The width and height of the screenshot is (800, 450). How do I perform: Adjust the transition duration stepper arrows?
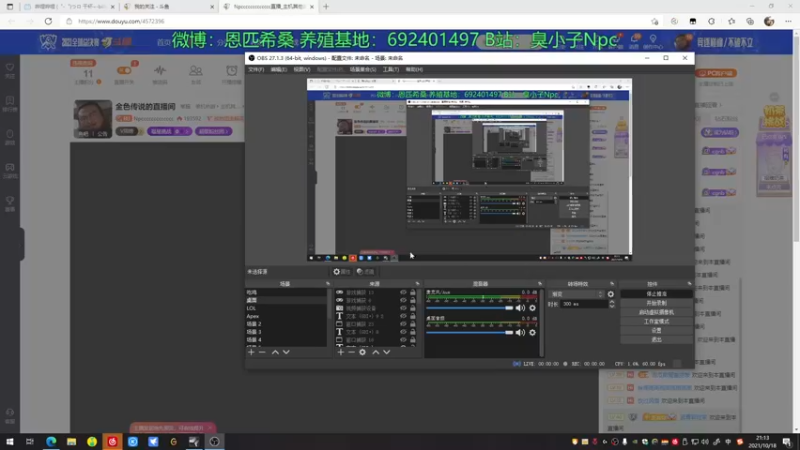tap(612, 304)
